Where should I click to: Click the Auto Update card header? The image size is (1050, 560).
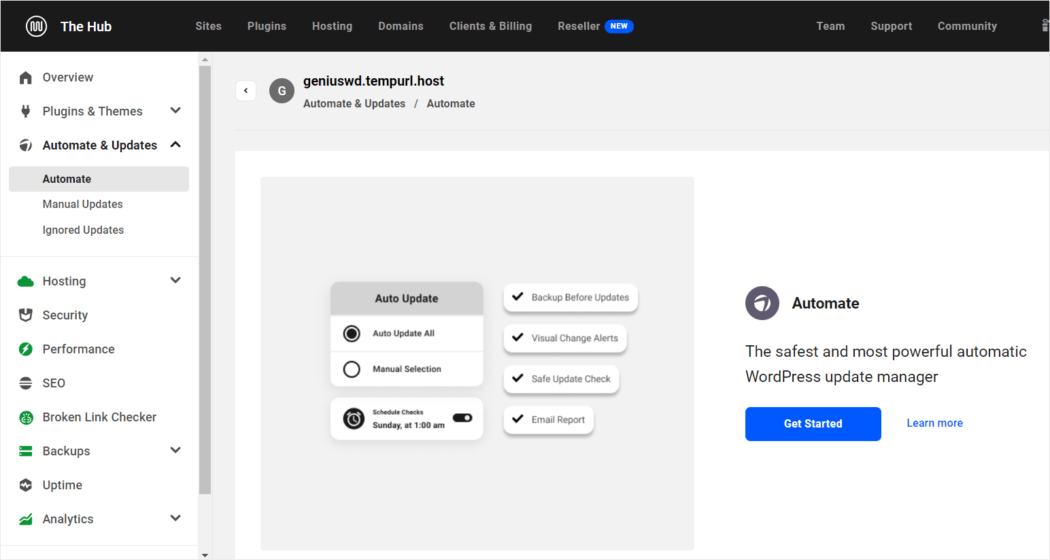406,299
